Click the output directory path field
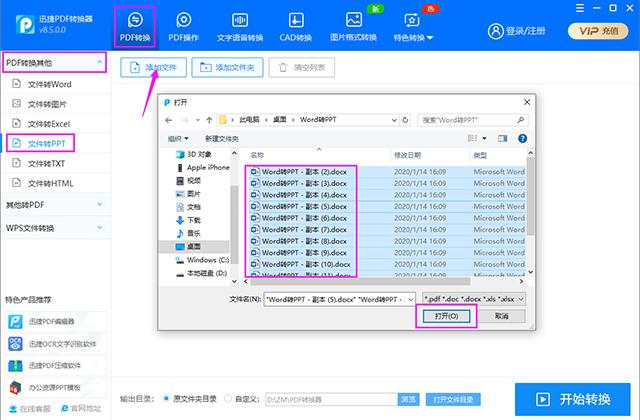 [331, 399]
